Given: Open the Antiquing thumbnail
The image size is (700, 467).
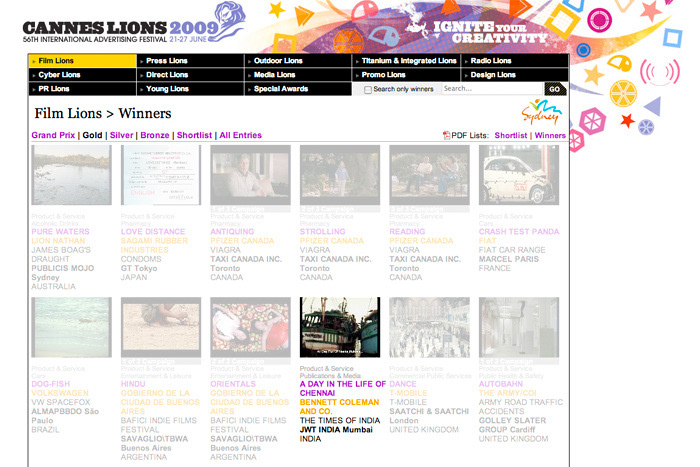Looking at the screenshot, I should [250, 175].
